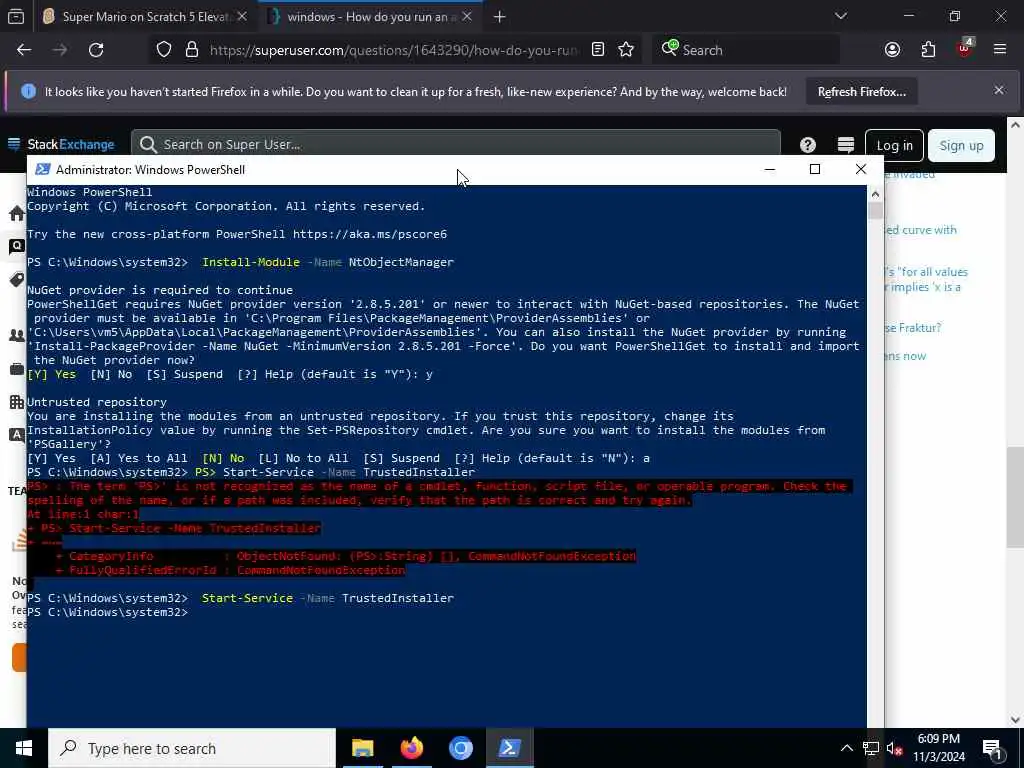Screen dimensions: 1024x768
Task: Switch to the windows - How do you run tab
Action: [x=371, y=17]
